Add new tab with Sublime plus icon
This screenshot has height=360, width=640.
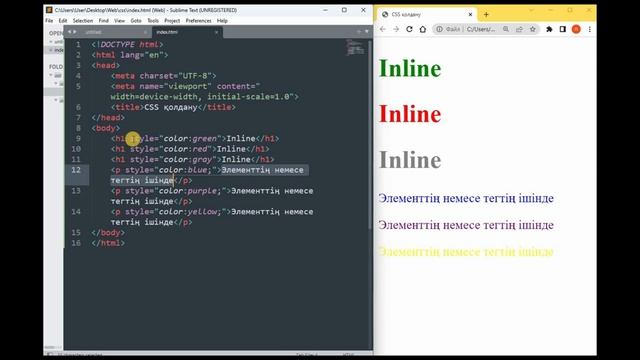click(359, 31)
